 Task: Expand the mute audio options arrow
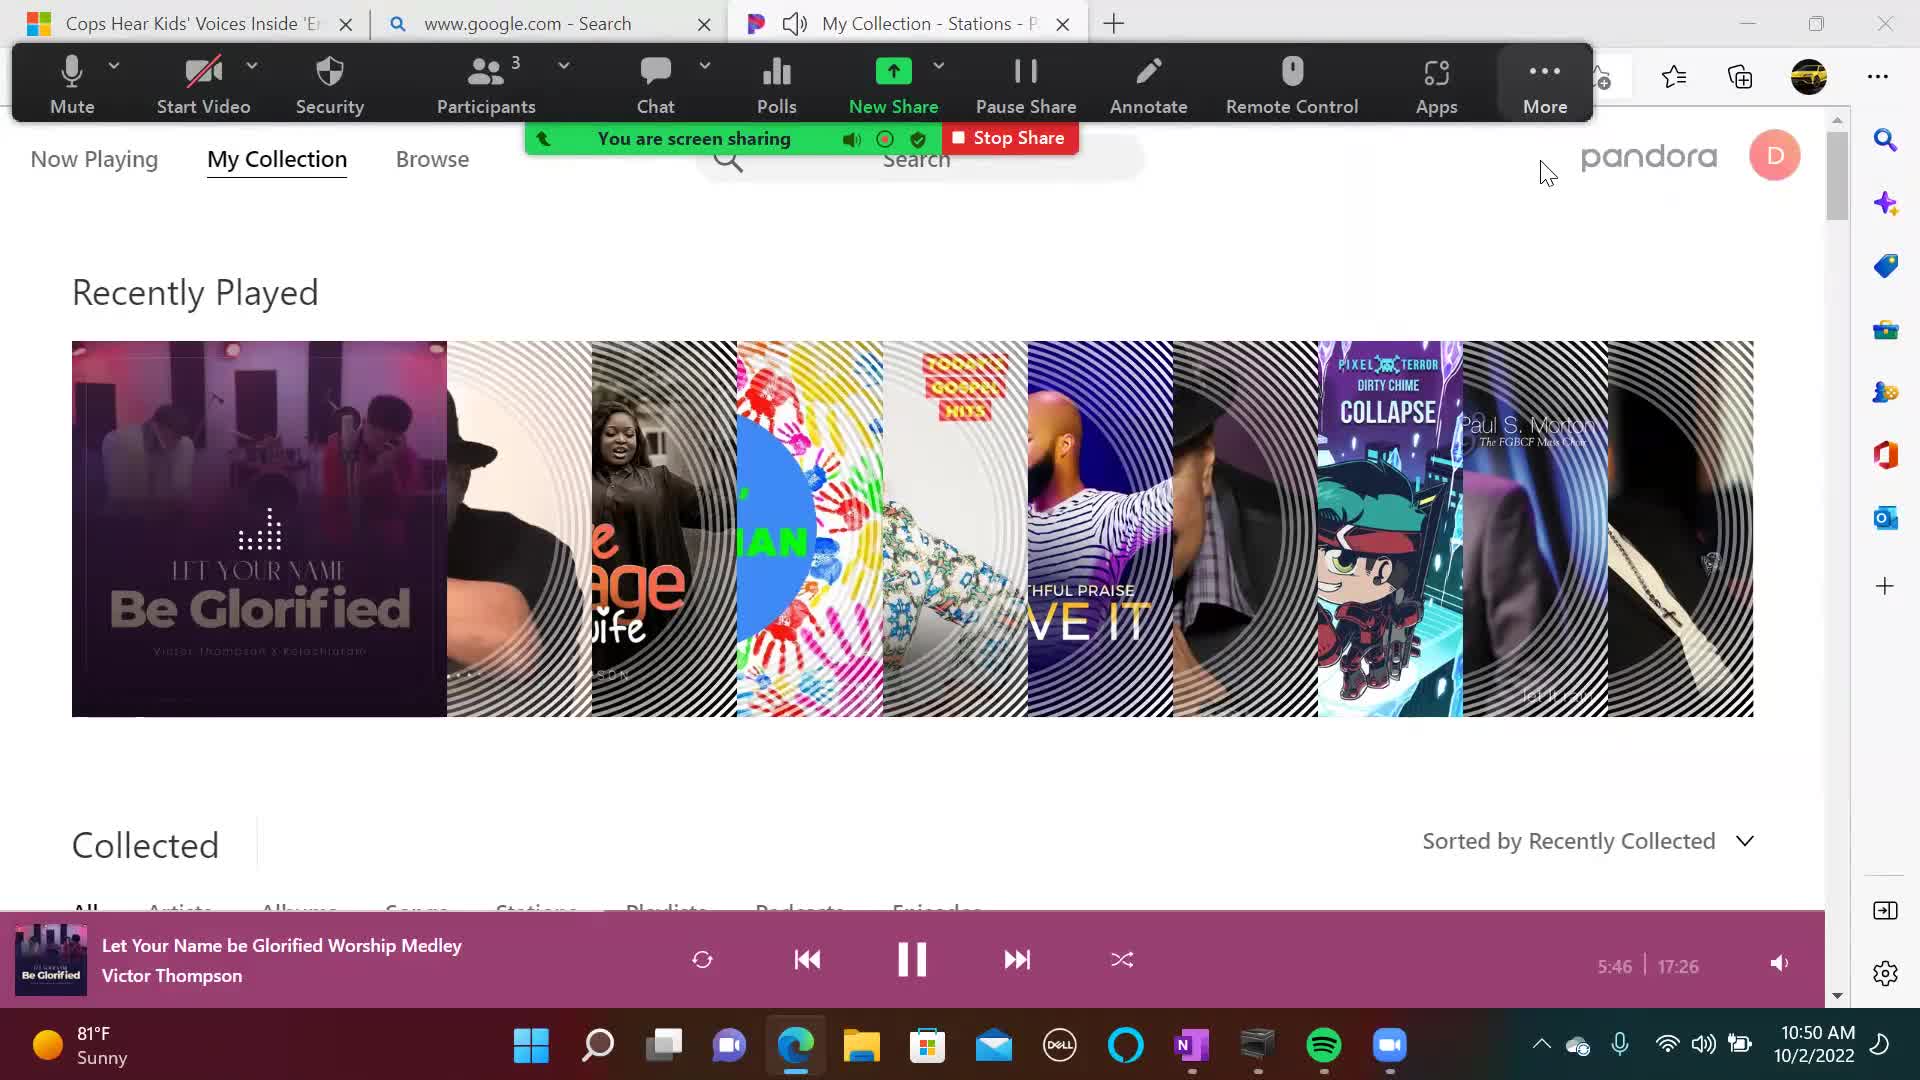click(114, 66)
